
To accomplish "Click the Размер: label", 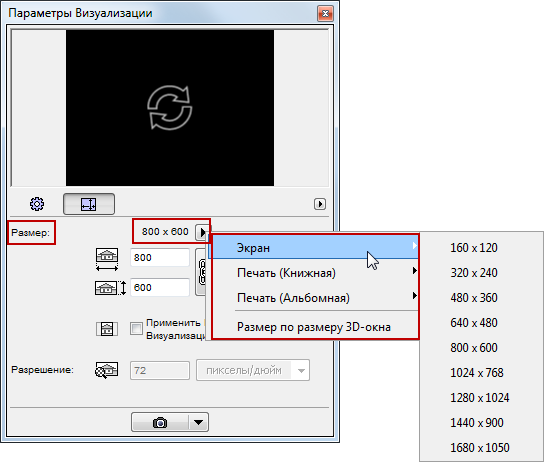I will [31, 232].
